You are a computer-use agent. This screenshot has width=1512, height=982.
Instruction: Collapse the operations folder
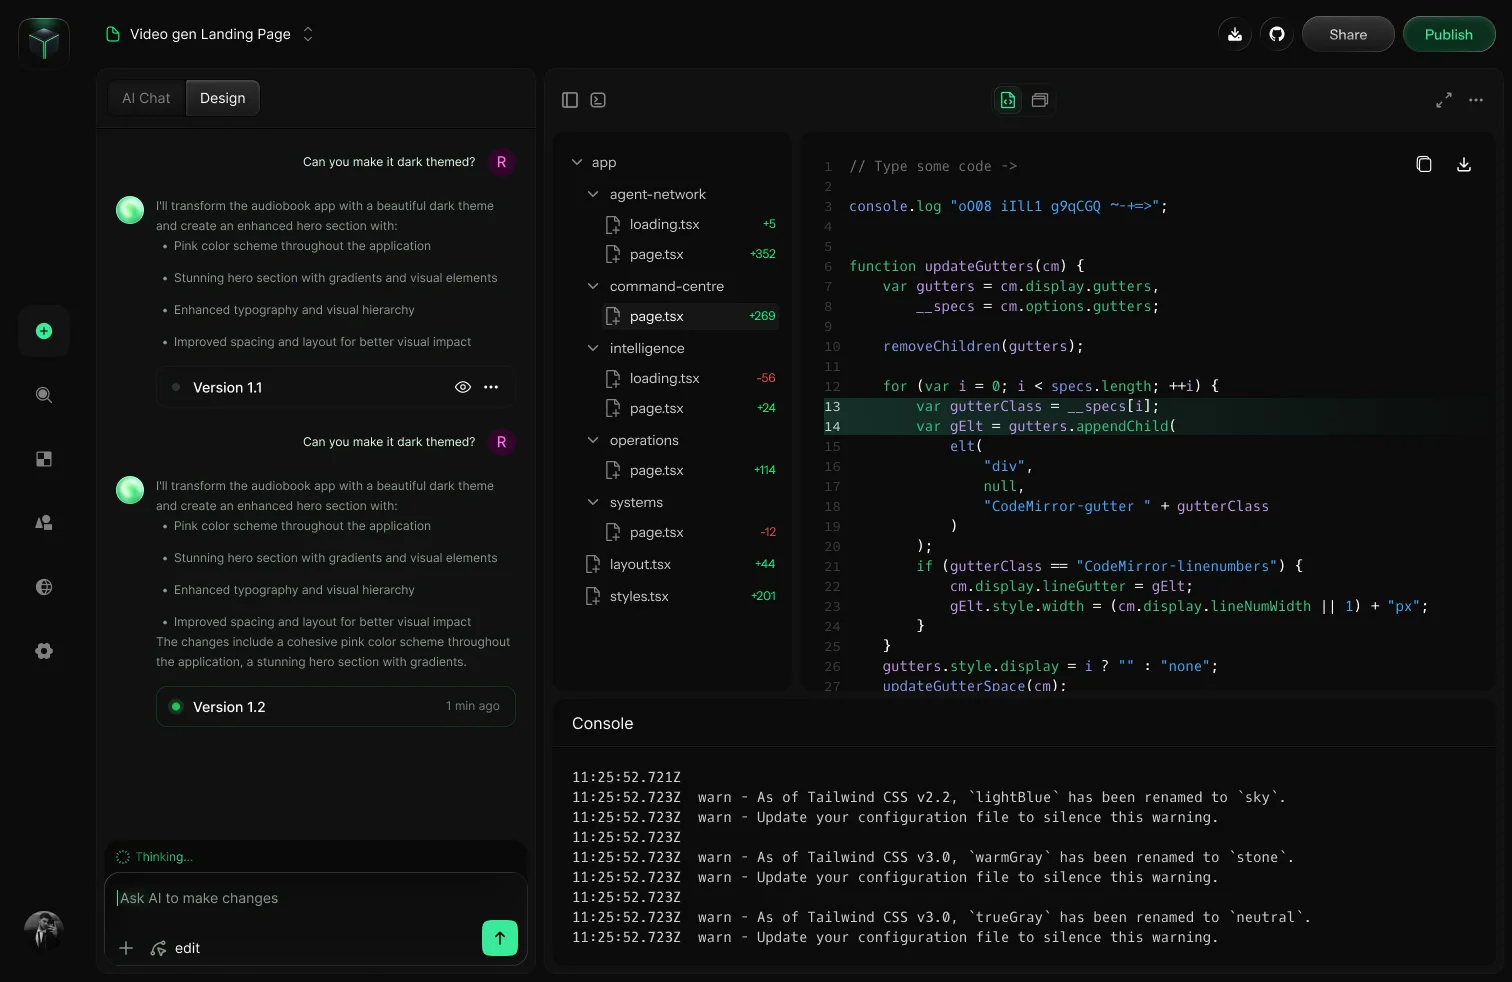coord(593,440)
